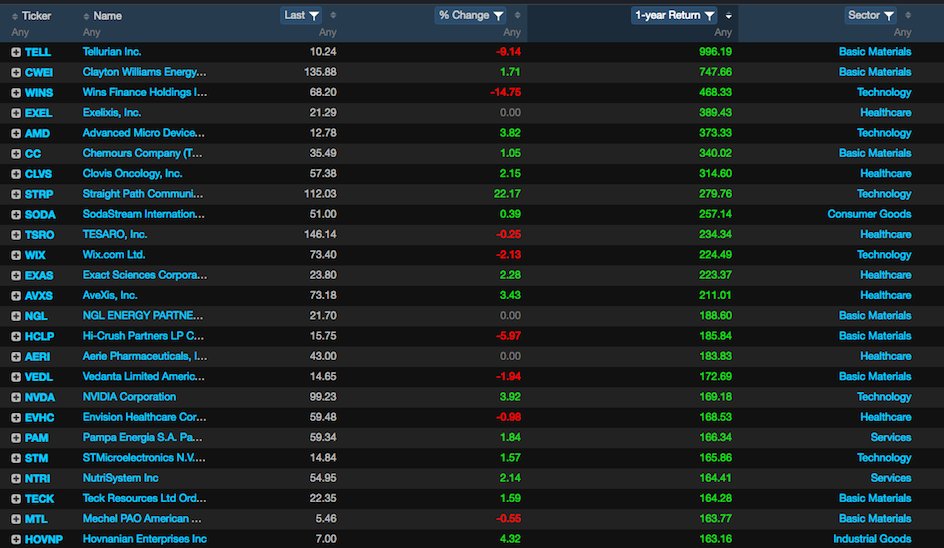This screenshot has width=944, height=548.
Task: Sort by Name using its sort arrows
Action: (86, 16)
